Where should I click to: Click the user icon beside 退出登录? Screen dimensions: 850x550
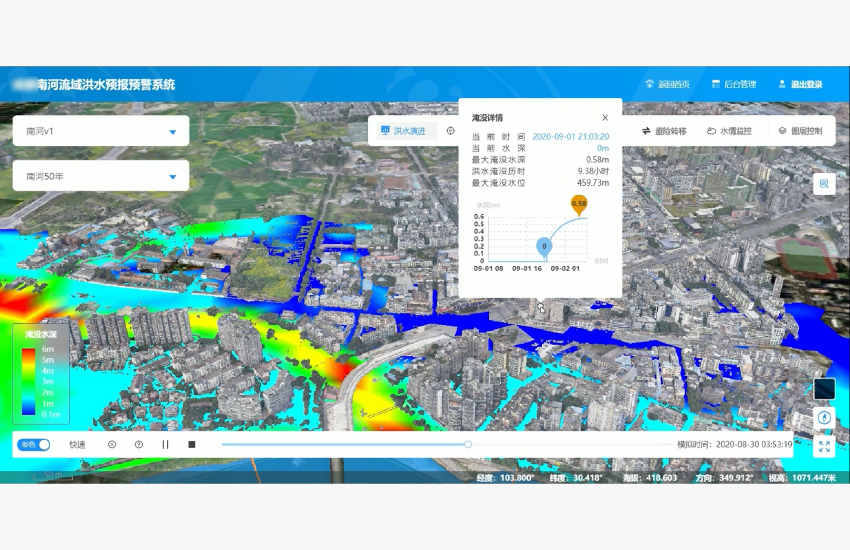point(782,84)
